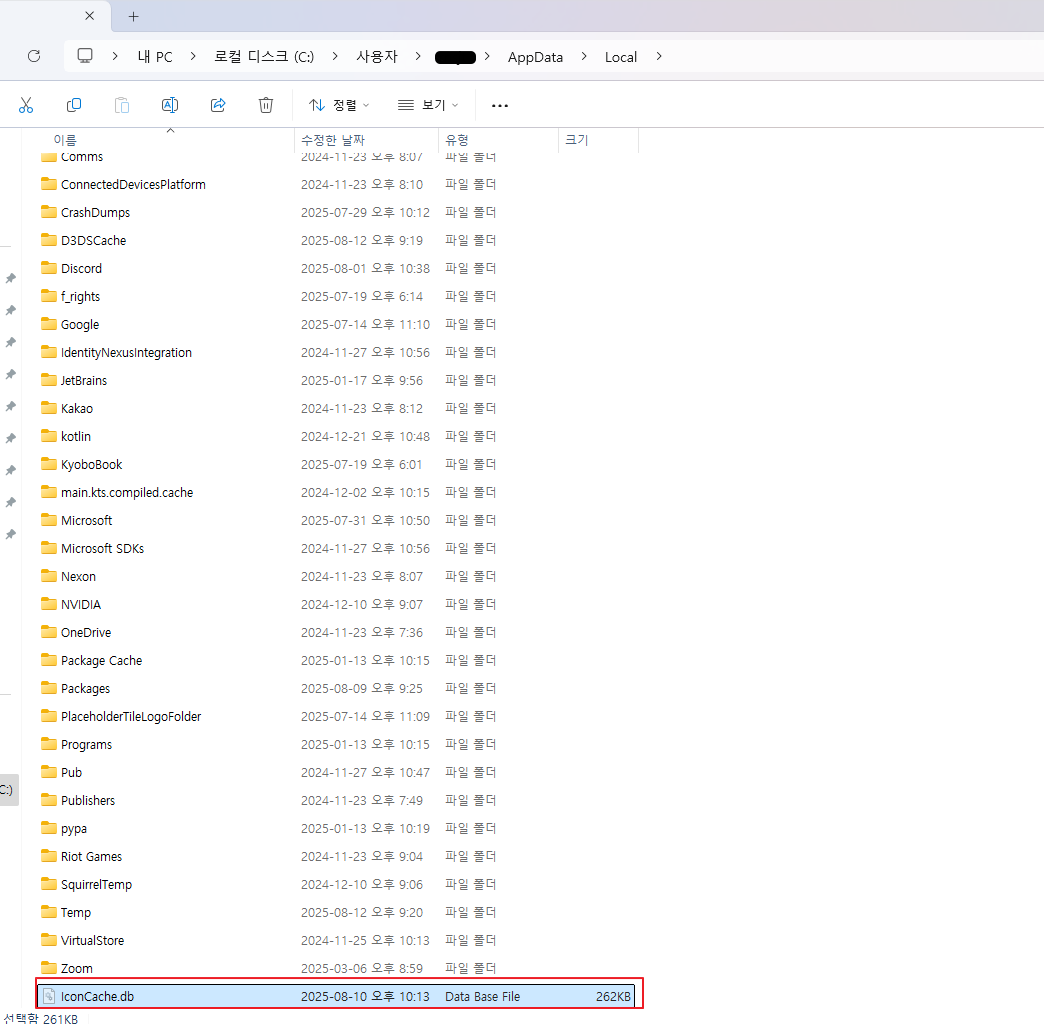The image size is (1044, 1024).
Task: Click the Microsoft folder icon
Action: pyautogui.click(x=49, y=519)
